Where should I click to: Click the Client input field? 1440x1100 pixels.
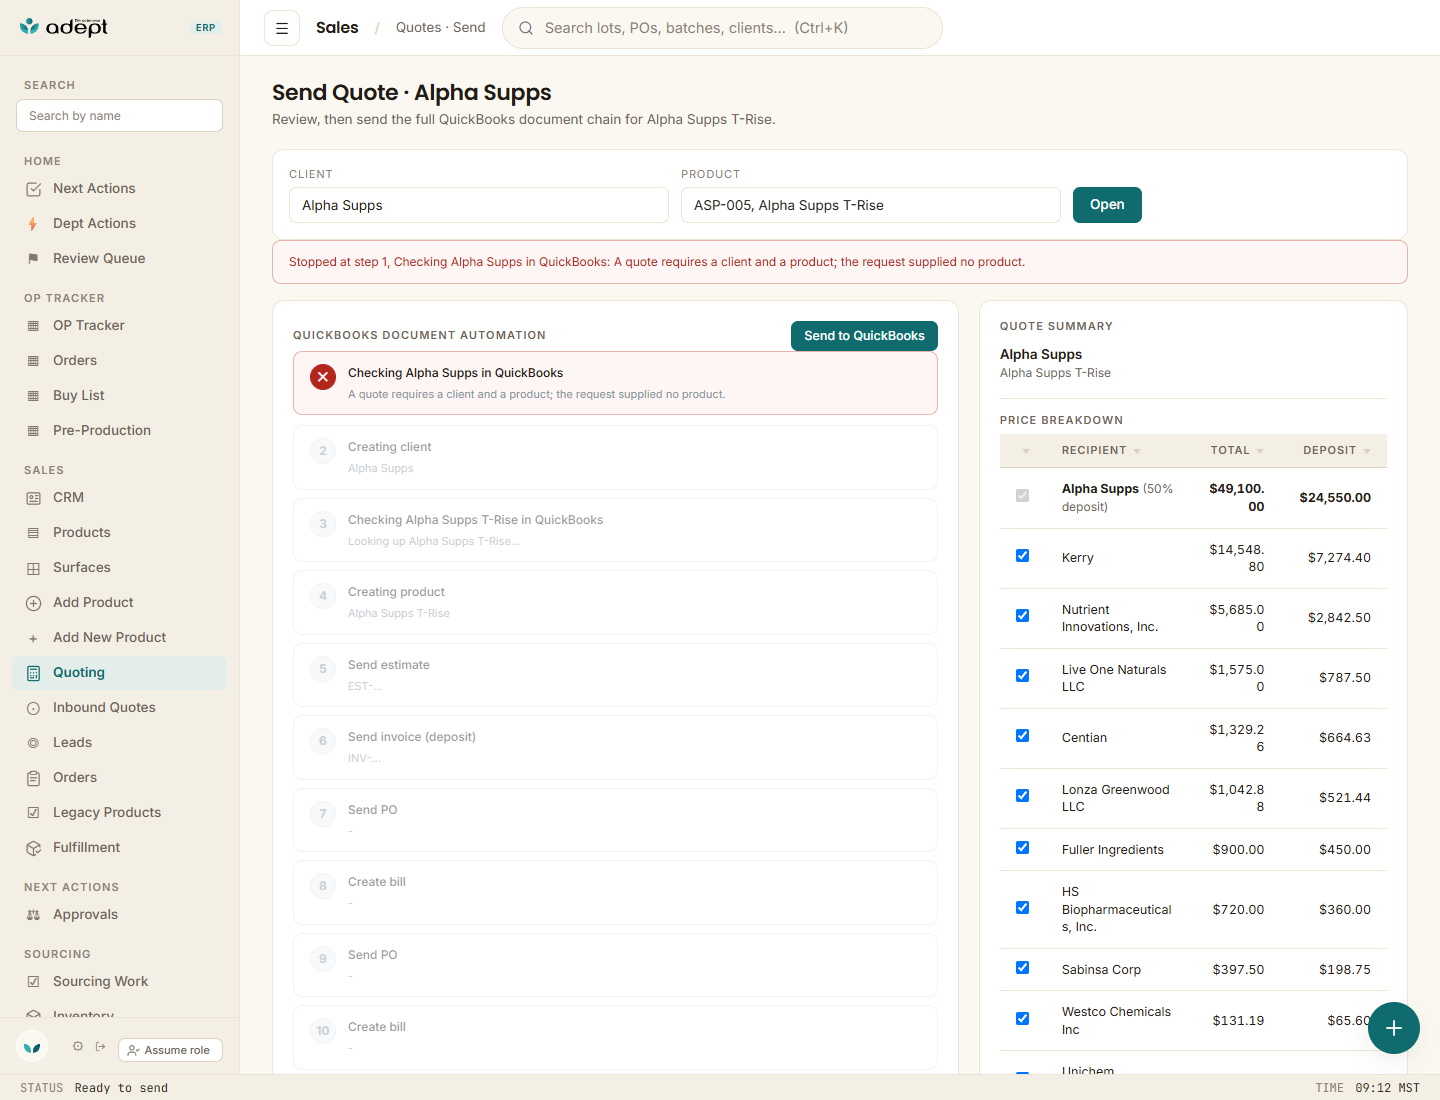(x=479, y=205)
